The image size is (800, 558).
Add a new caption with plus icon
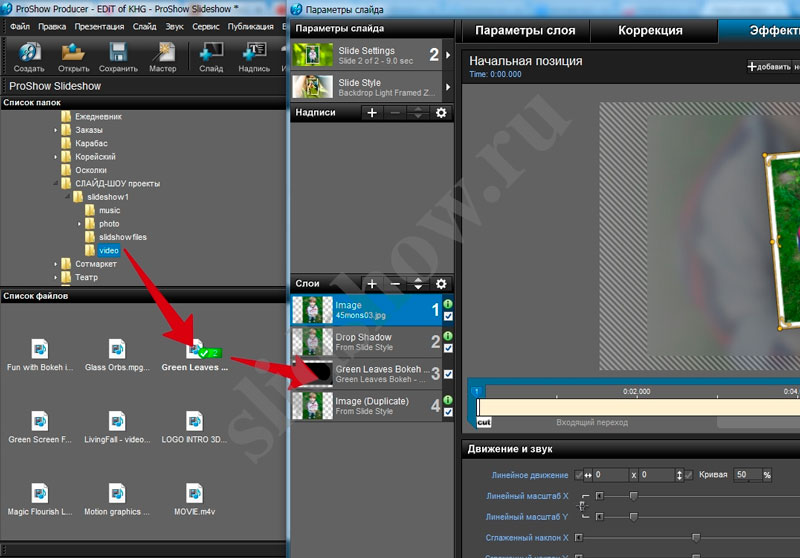[x=372, y=113]
